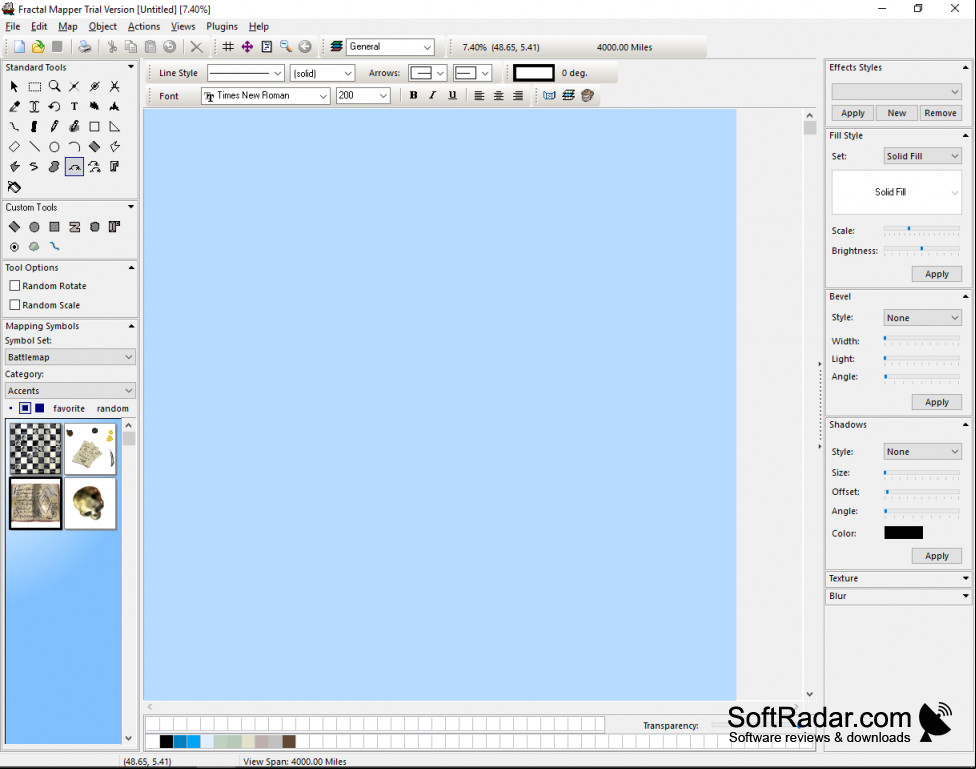Screen dimensions: 976x769
Task: Select the purple four-arrow pan icon
Action: (x=247, y=47)
